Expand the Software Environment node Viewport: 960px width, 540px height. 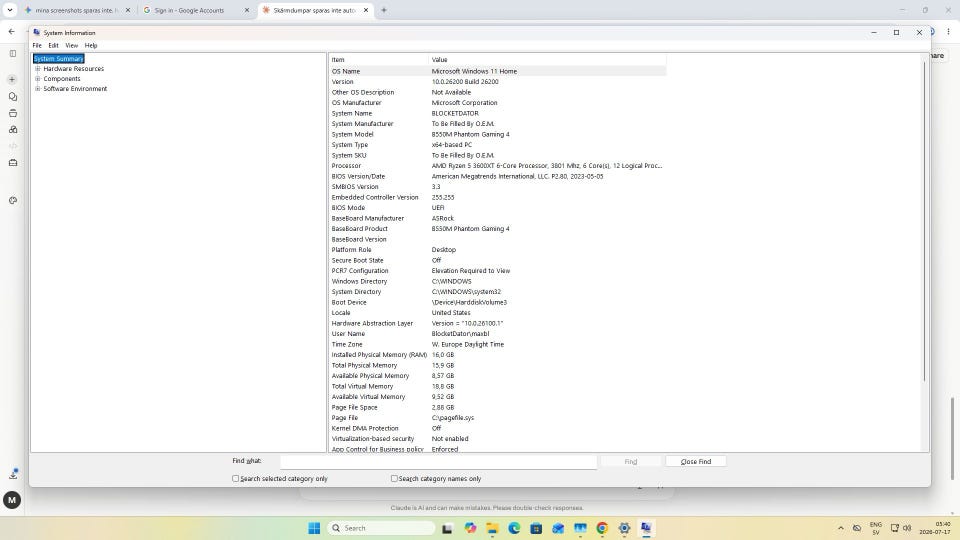pyautogui.click(x=38, y=89)
